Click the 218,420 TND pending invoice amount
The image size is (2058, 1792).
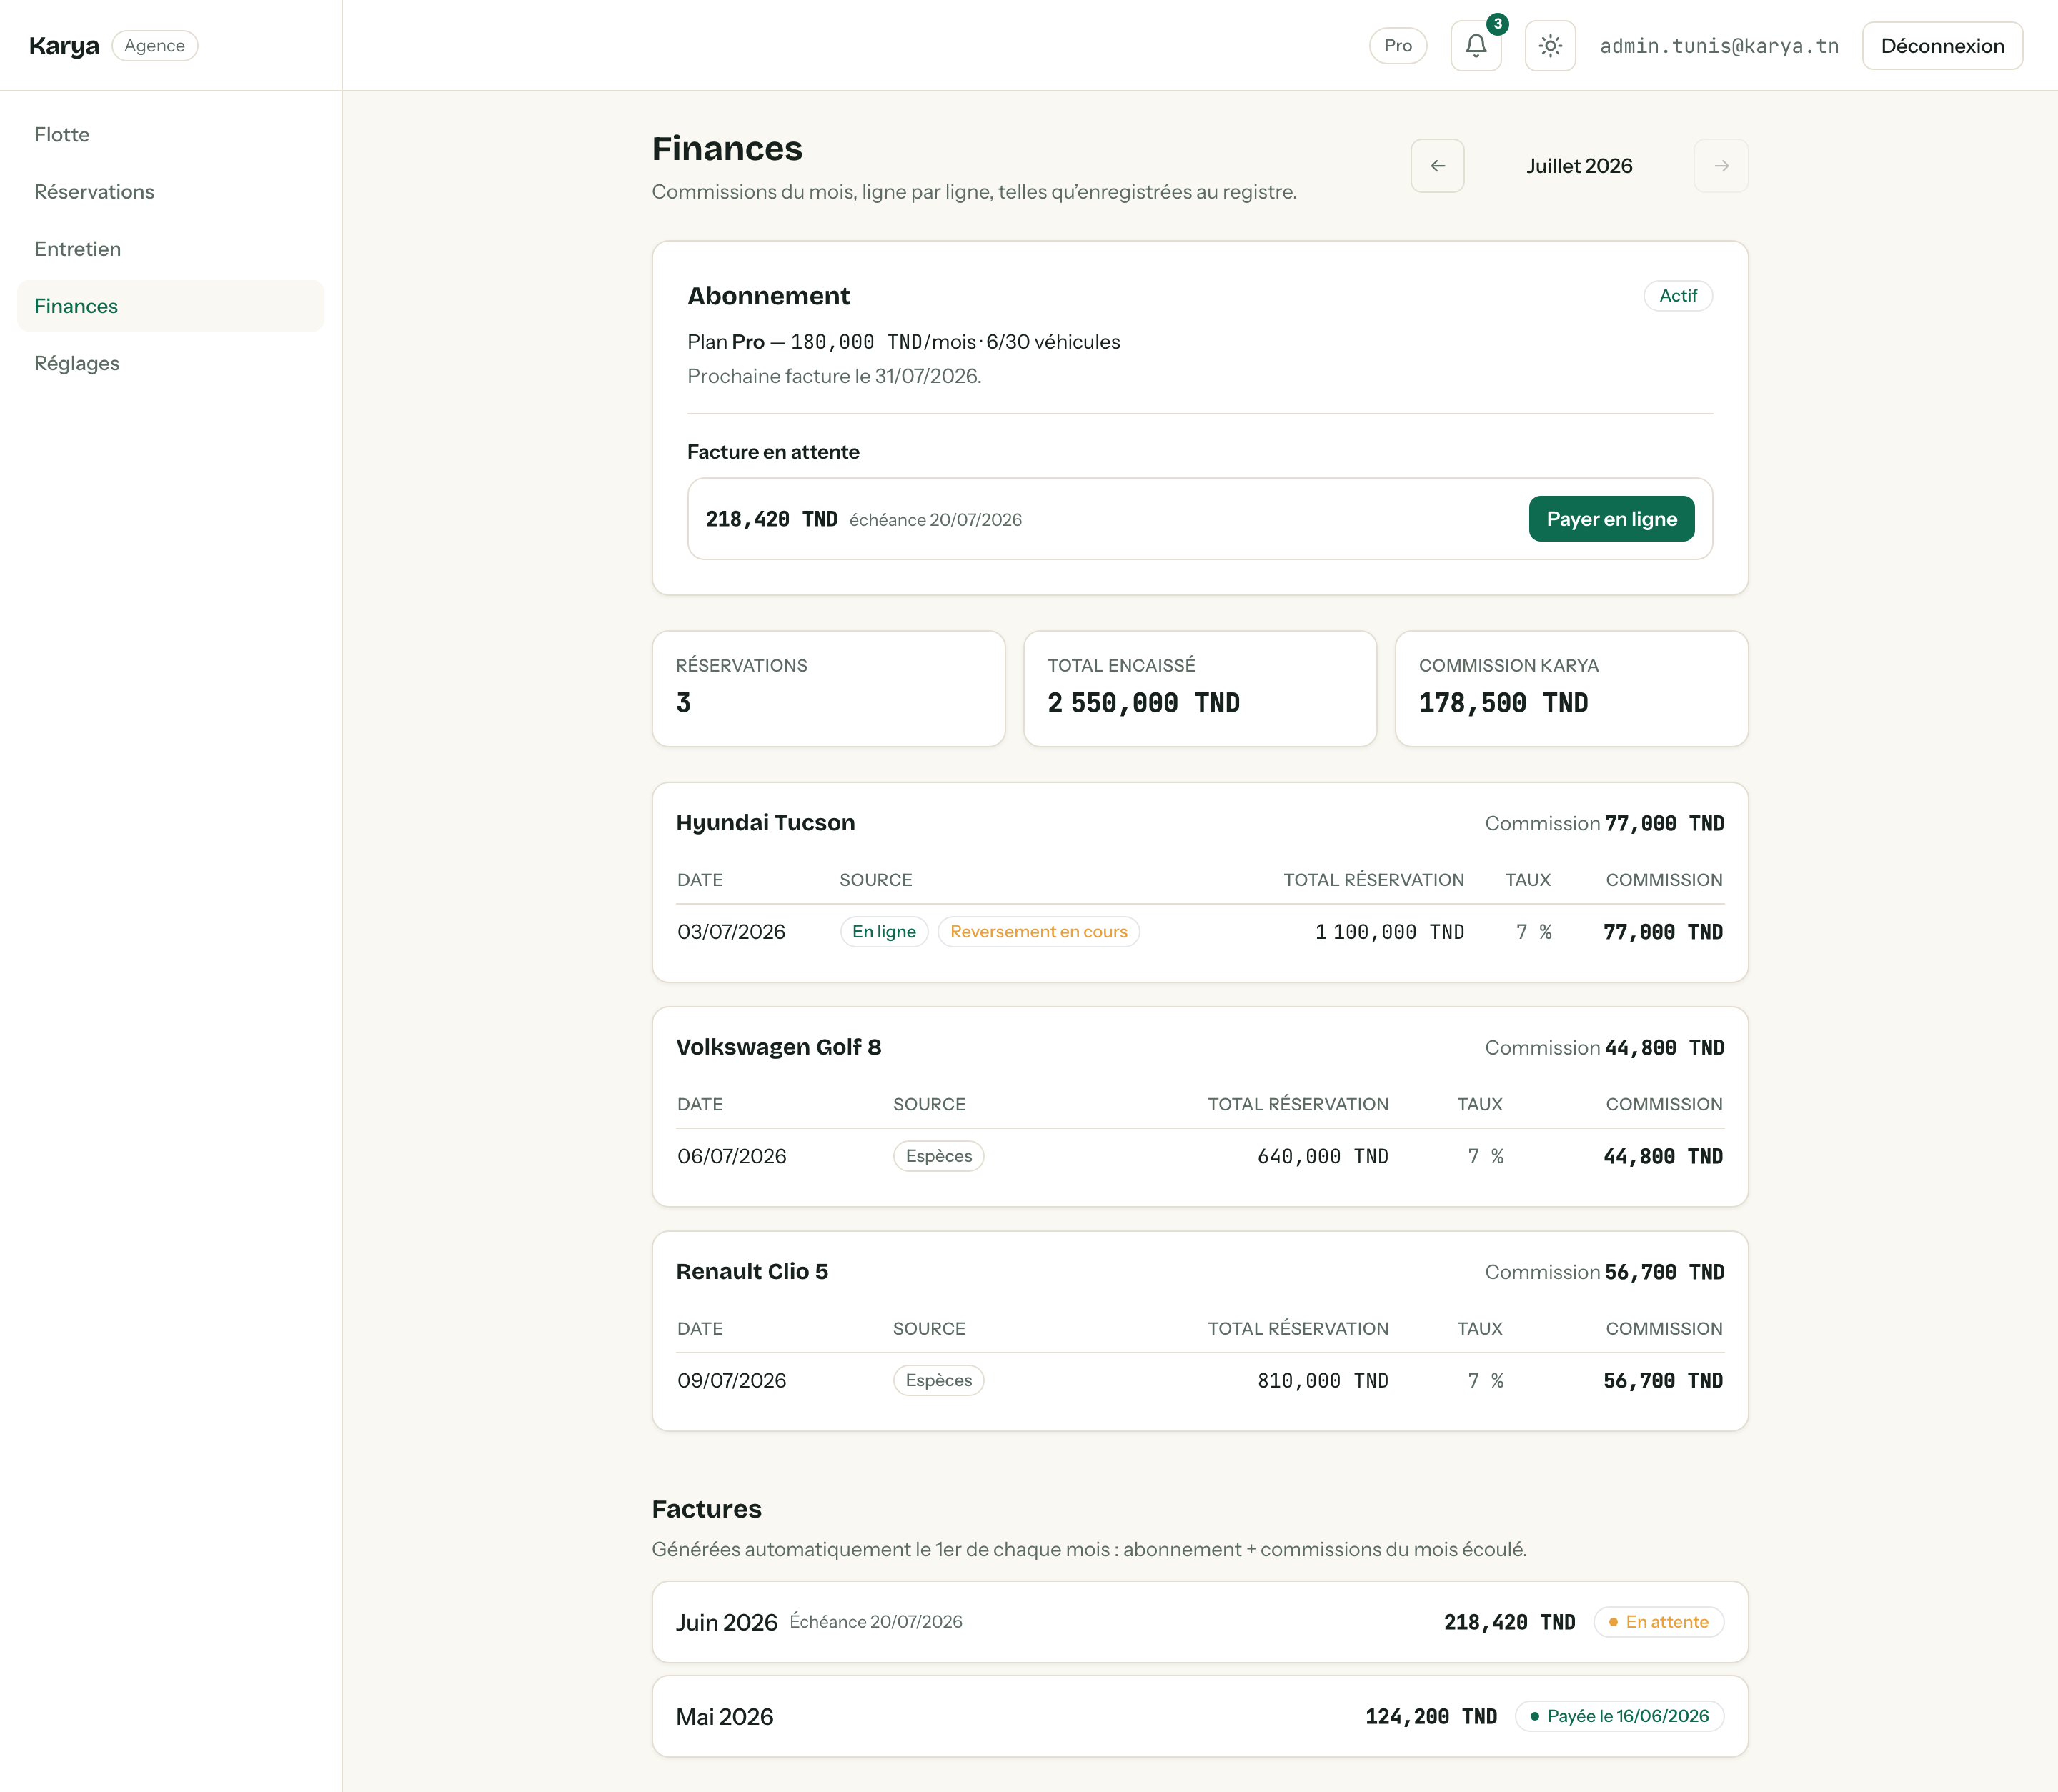(771, 519)
